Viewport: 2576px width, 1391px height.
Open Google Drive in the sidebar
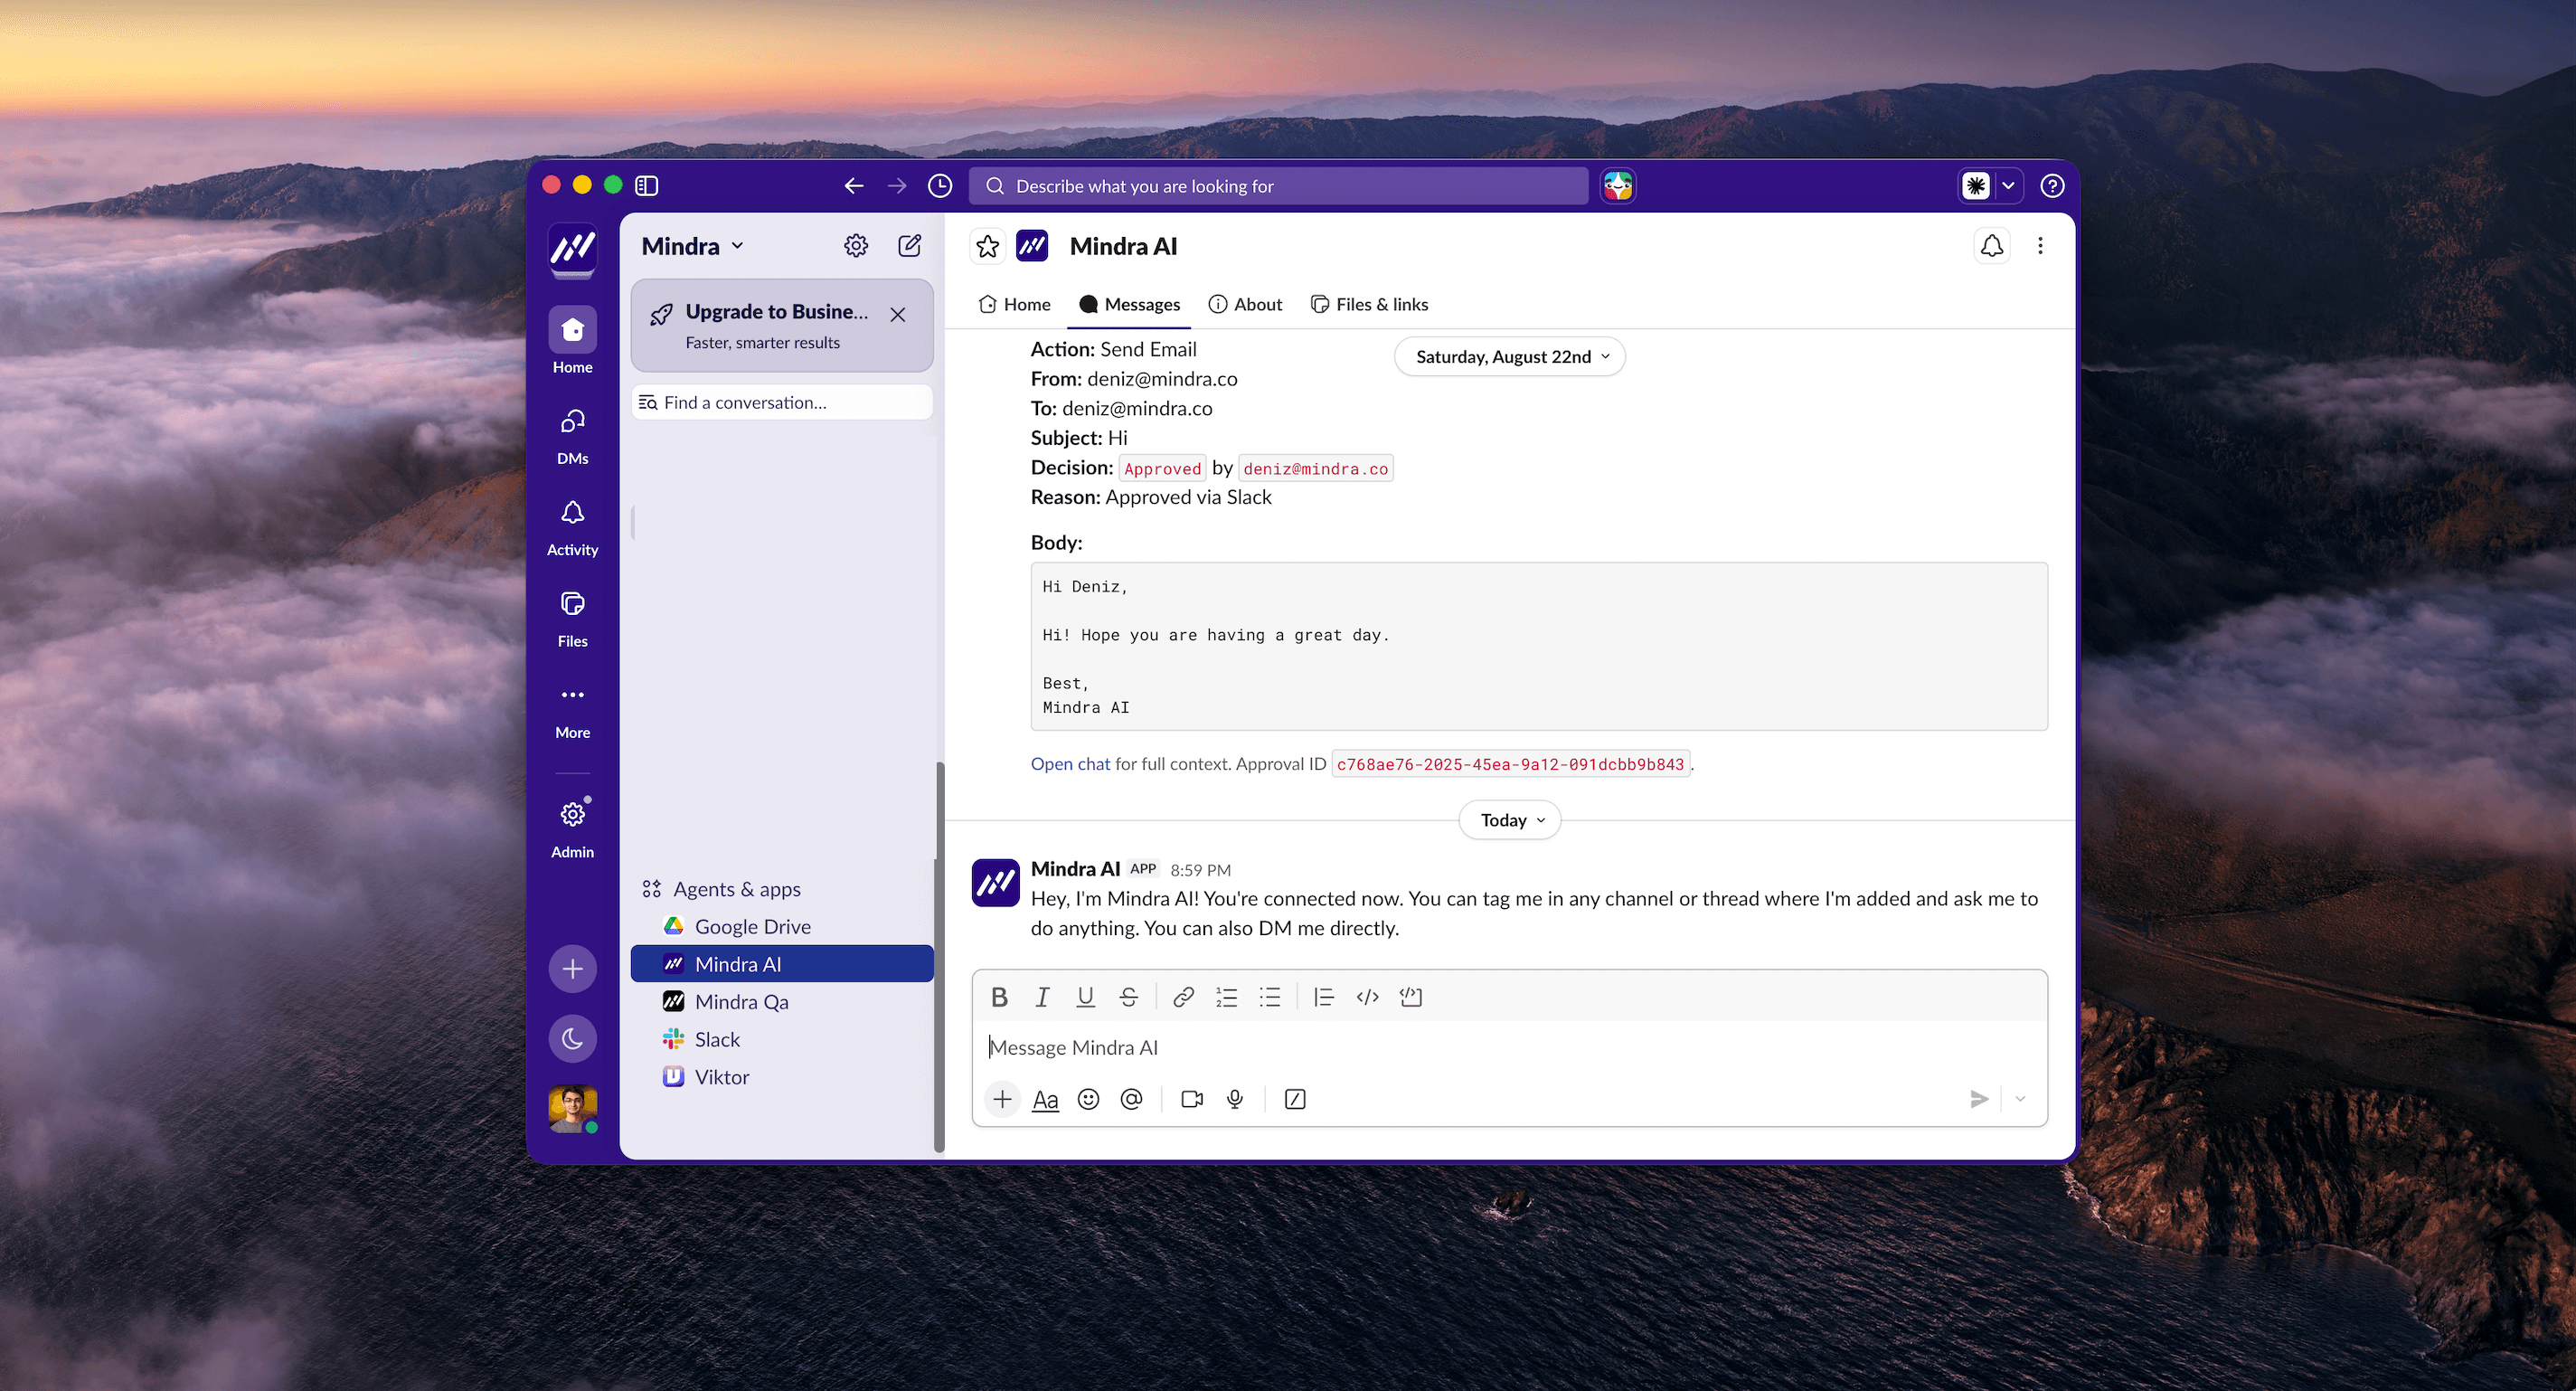(x=782, y=927)
